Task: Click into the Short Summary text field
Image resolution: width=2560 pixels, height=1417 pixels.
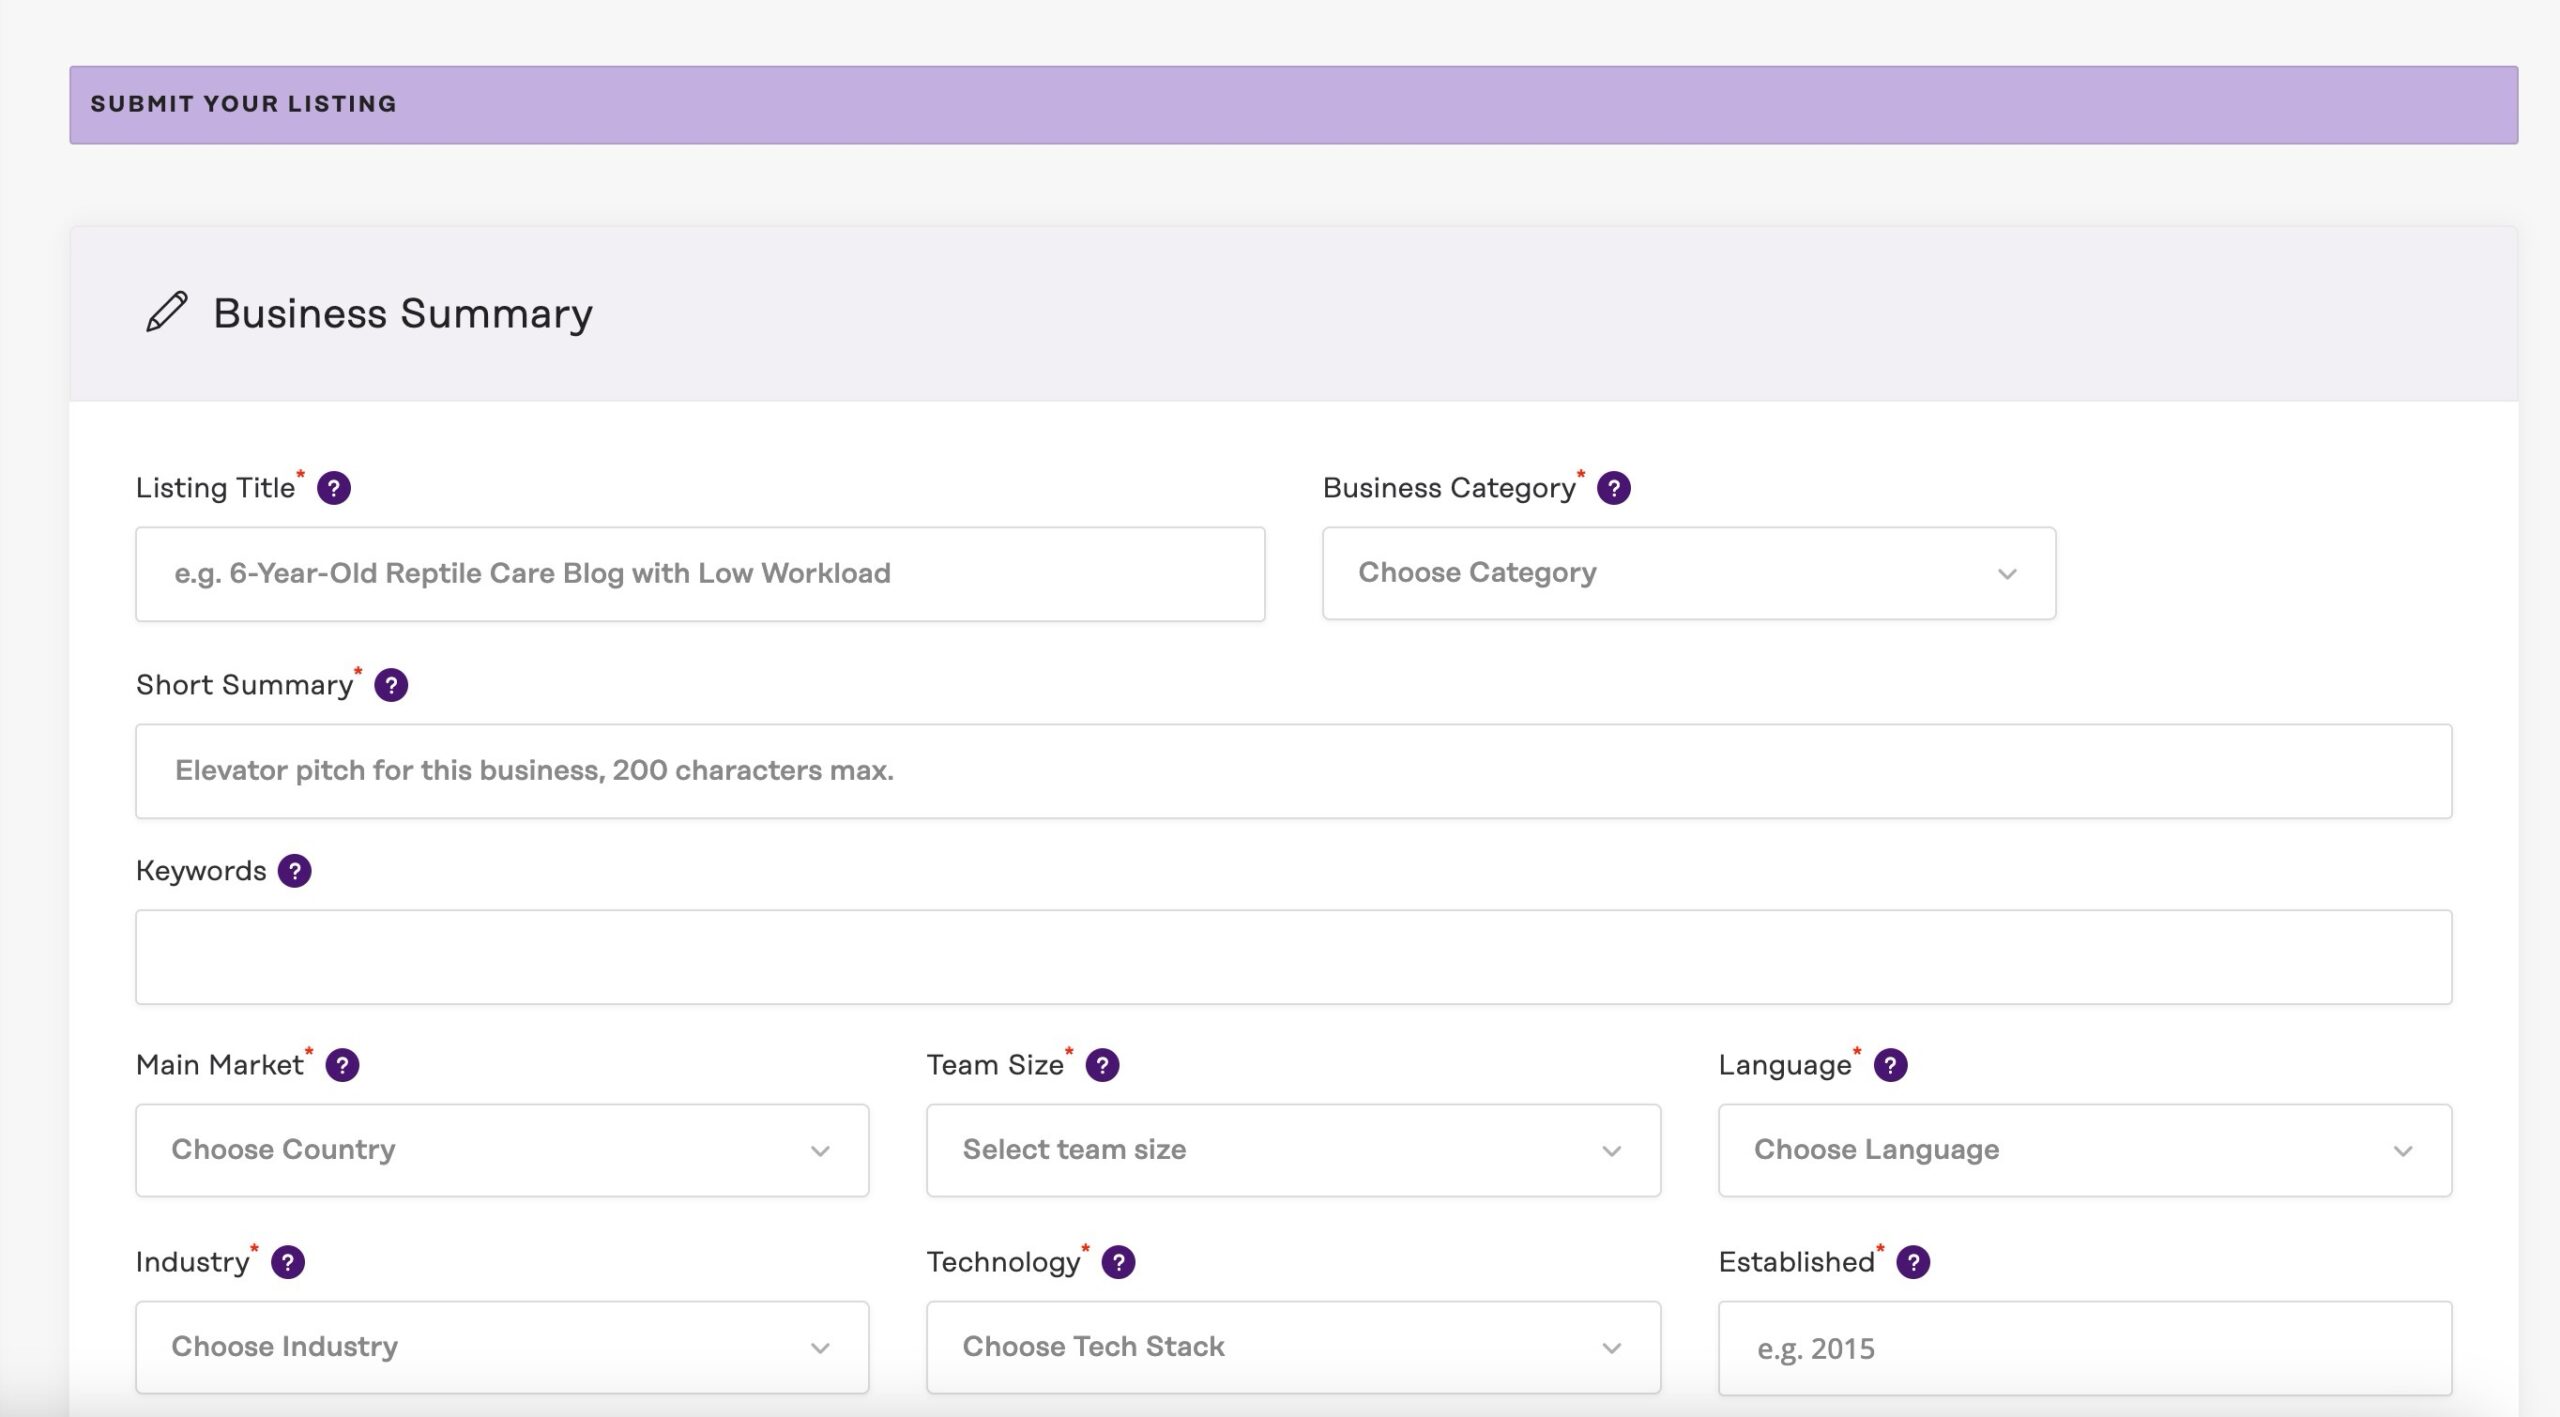Action: 1294,771
